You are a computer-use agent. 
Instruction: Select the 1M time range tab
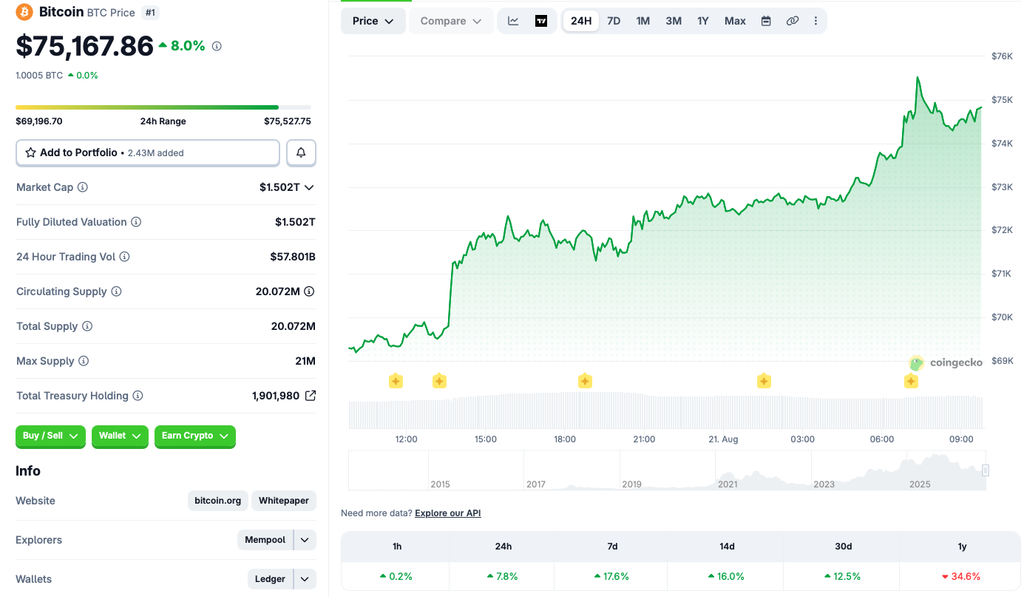point(643,21)
